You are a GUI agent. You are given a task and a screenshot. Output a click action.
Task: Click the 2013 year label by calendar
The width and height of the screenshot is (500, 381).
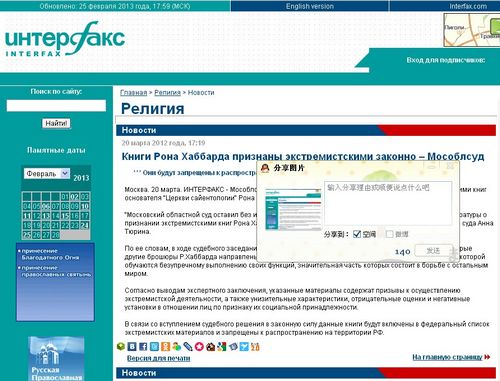pyautogui.click(x=81, y=178)
